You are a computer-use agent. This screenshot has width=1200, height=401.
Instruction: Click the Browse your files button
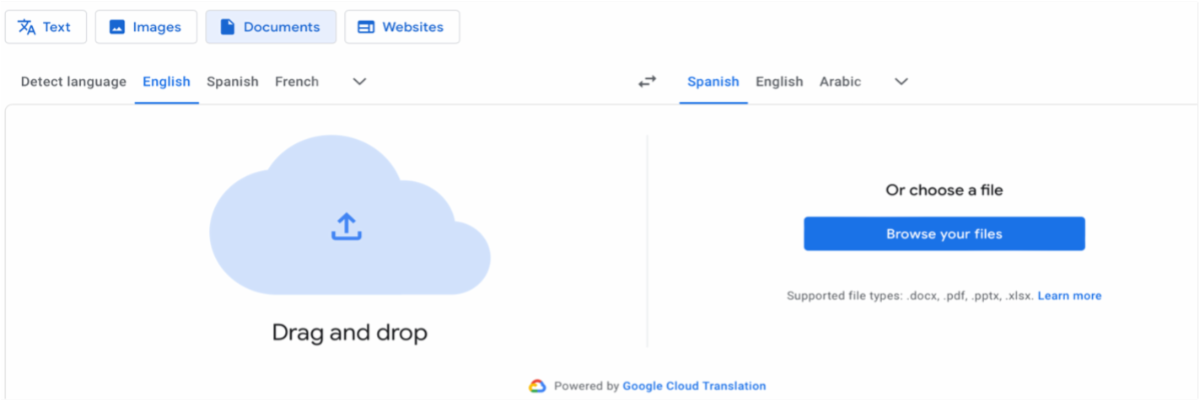pos(944,234)
